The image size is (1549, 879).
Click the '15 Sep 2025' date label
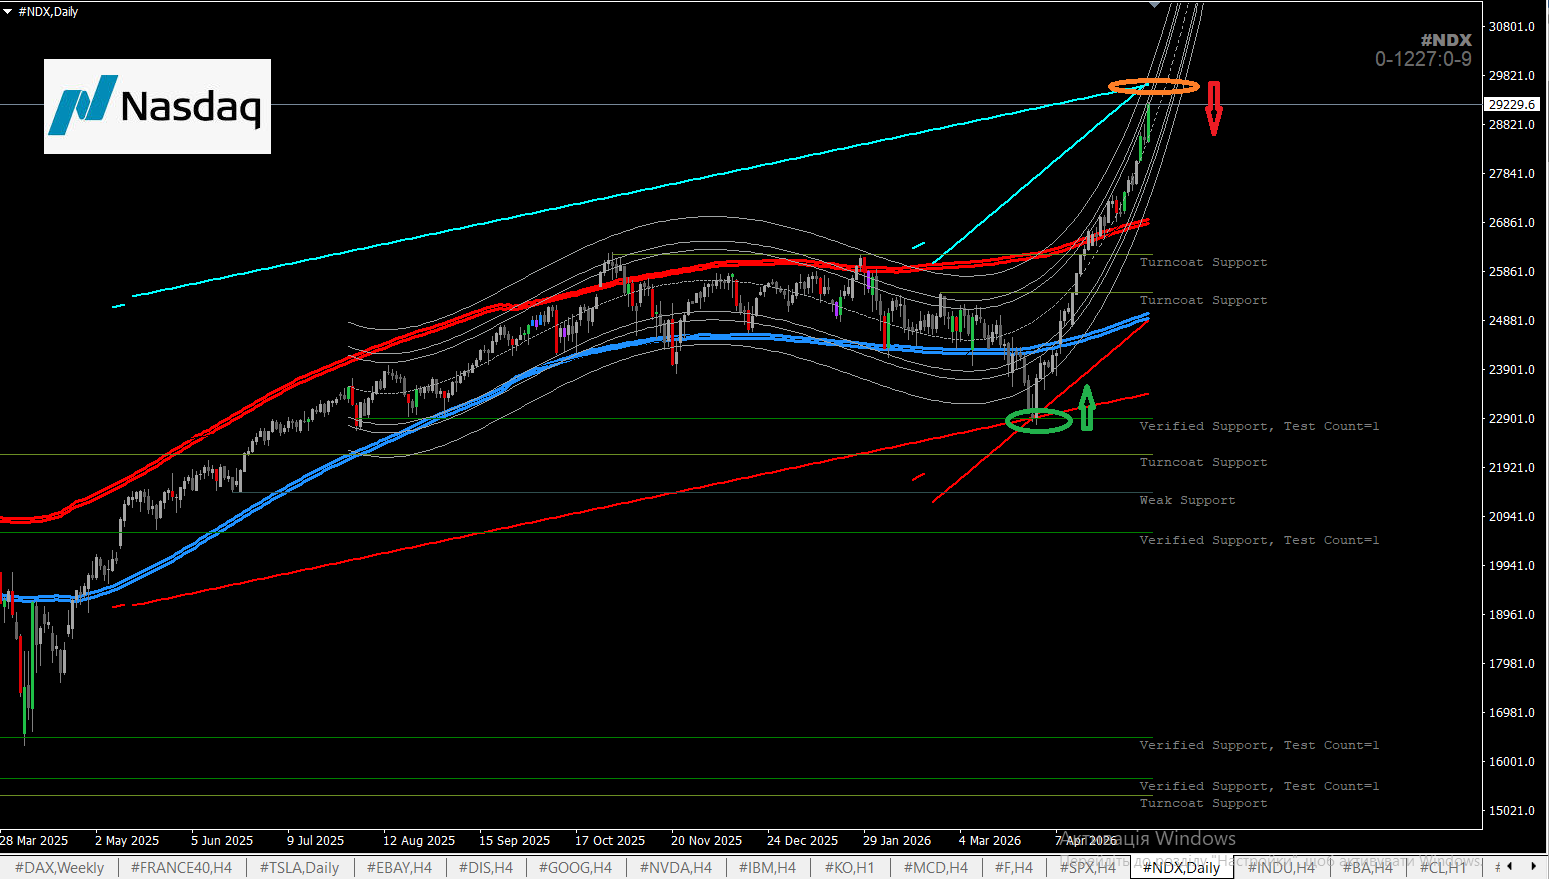tap(514, 841)
